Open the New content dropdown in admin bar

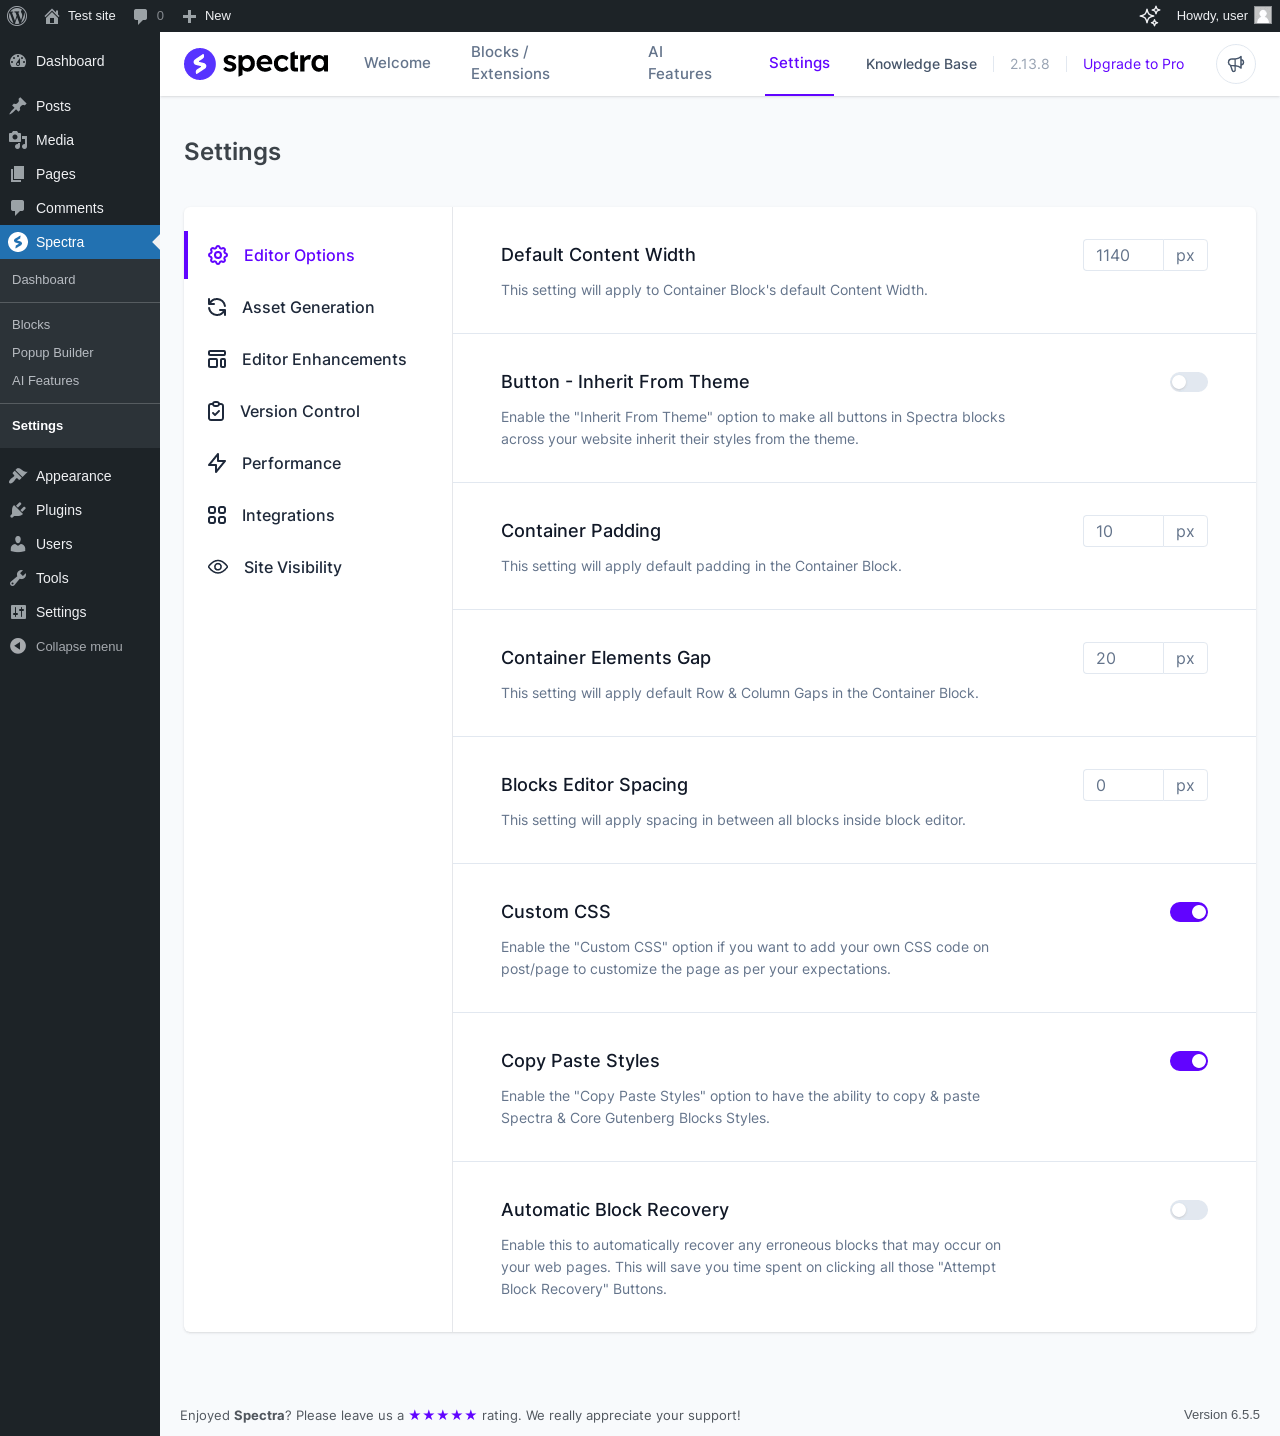[x=207, y=16]
